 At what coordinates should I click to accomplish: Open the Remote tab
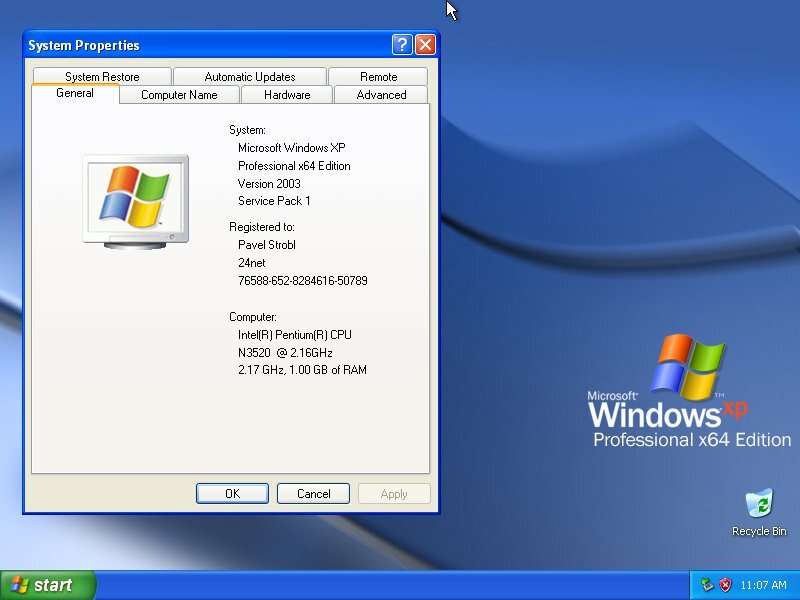point(378,76)
